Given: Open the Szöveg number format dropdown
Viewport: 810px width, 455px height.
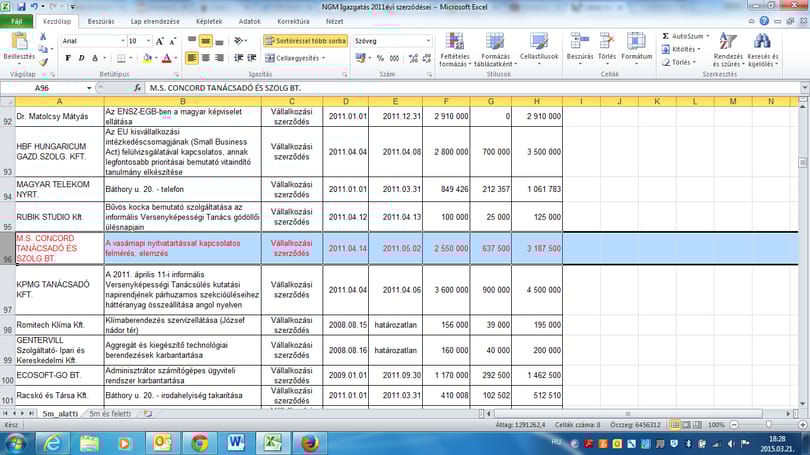Looking at the screenshot, I should (428, 41).
